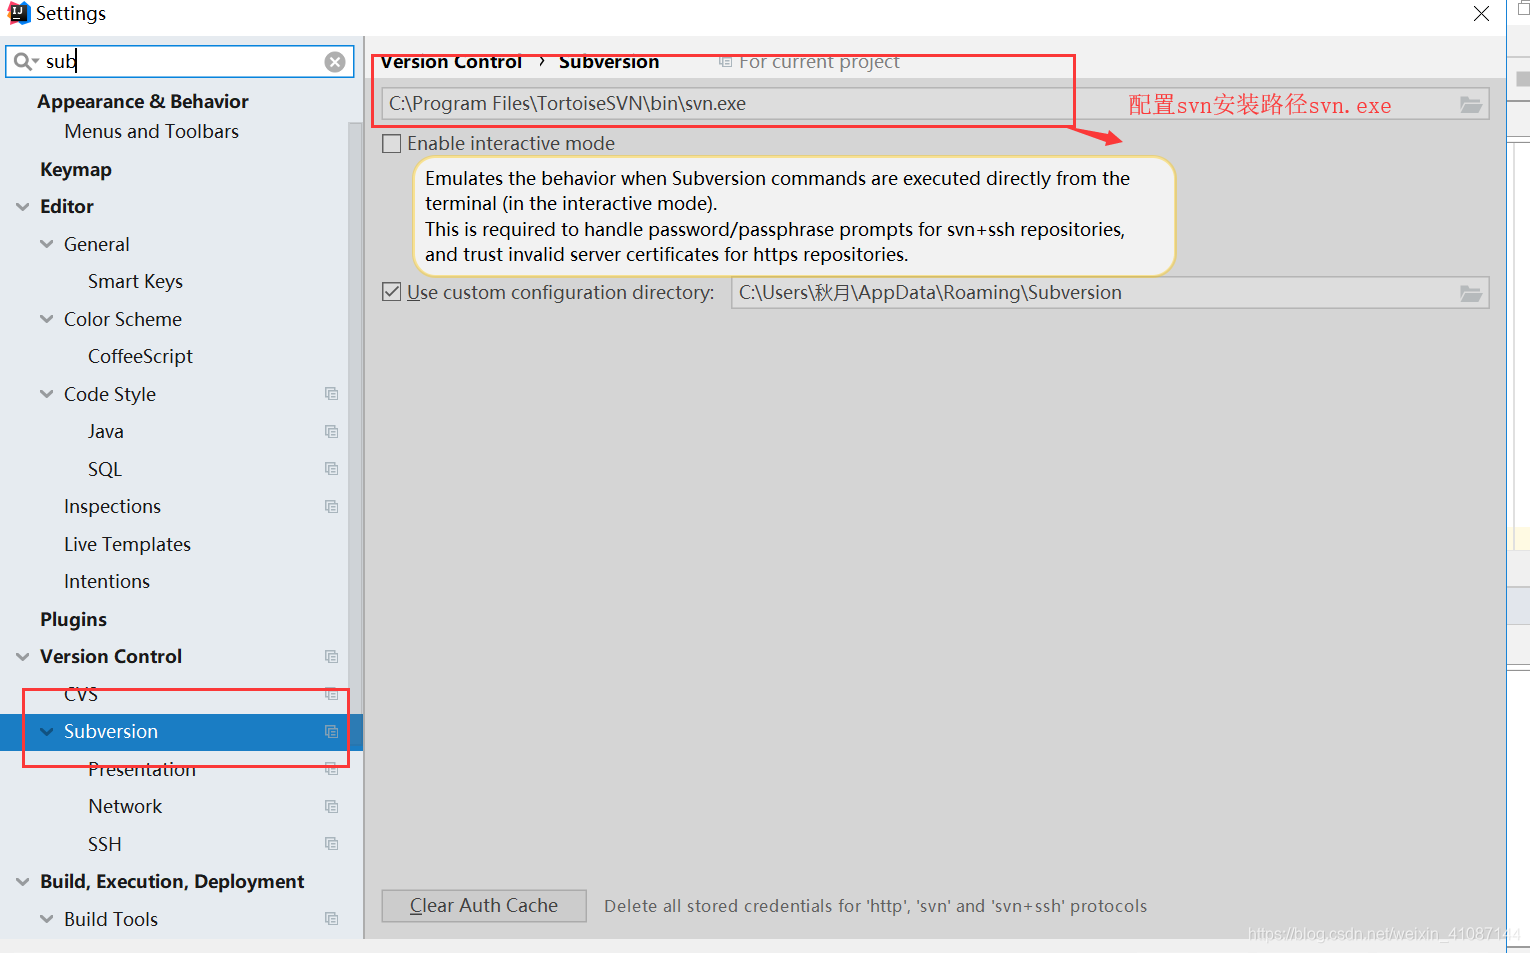The height and width of the screenshot is (953, 1530).
Task: Click the project-level icon next to Subversion
Action: tap(332, 732)
